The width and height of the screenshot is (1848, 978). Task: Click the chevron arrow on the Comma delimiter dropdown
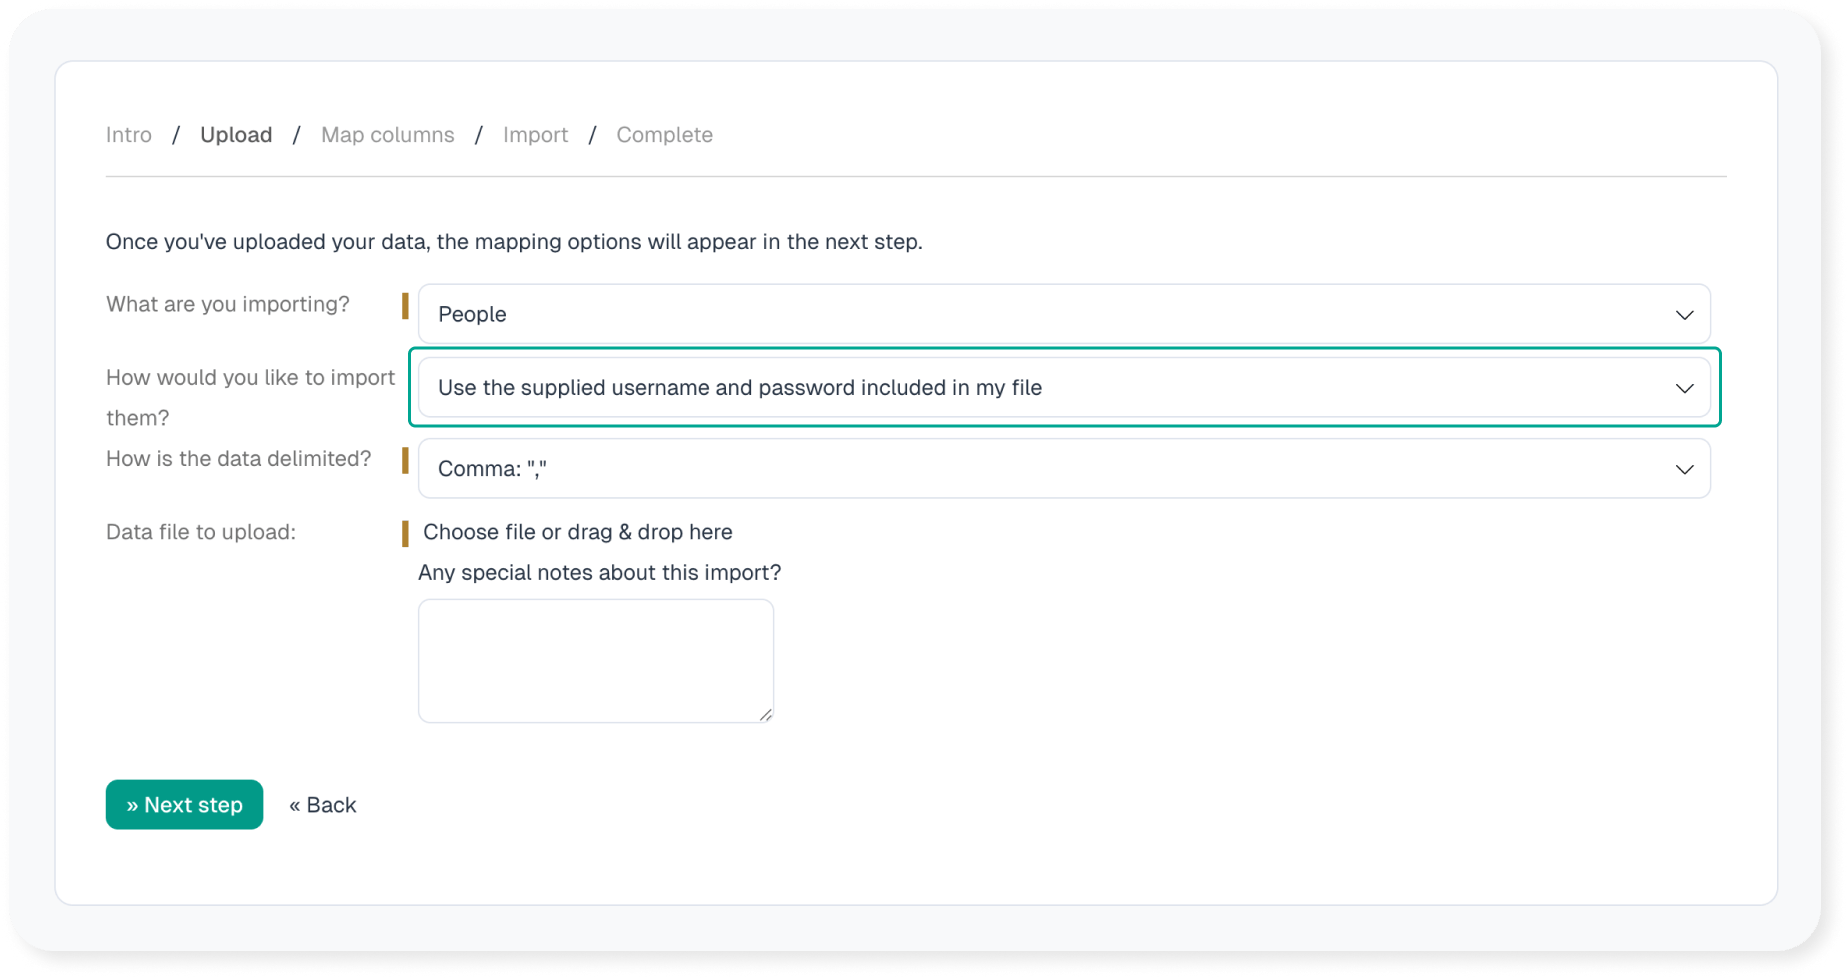[x=1684, y=469]
